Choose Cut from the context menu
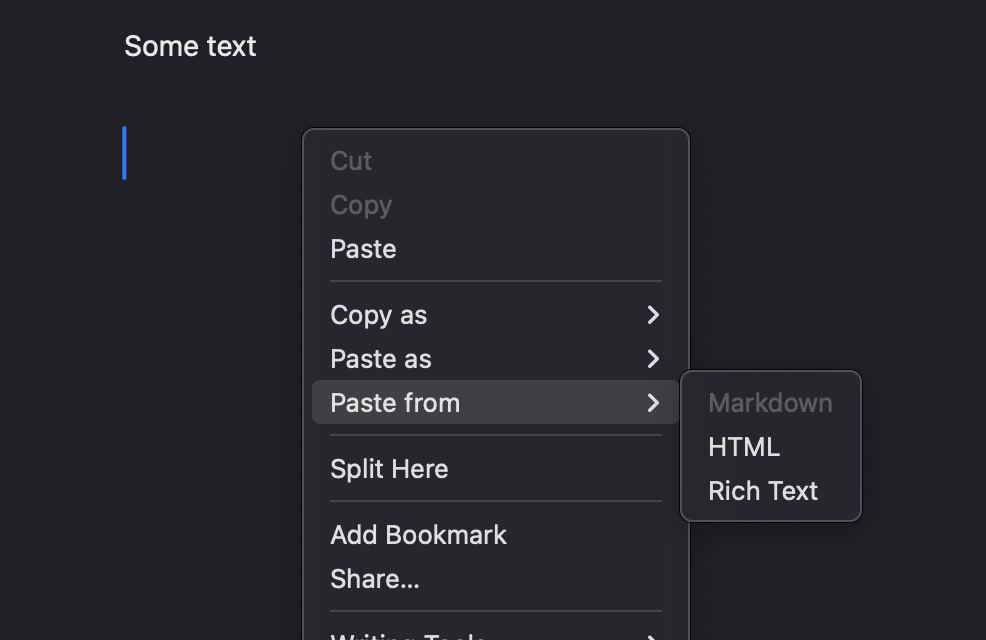This screenshot has height=640, width=986. pos(351,161)
